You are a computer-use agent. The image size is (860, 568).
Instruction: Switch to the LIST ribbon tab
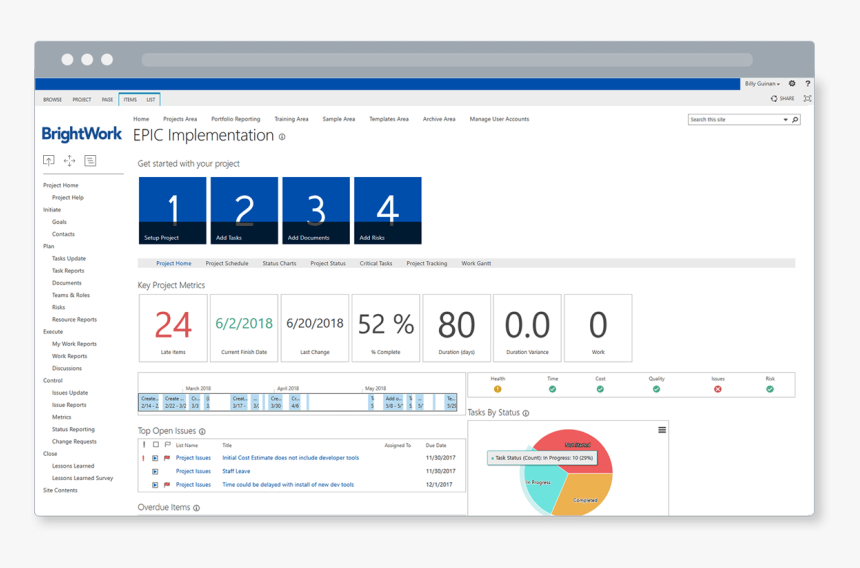(151, 100)
